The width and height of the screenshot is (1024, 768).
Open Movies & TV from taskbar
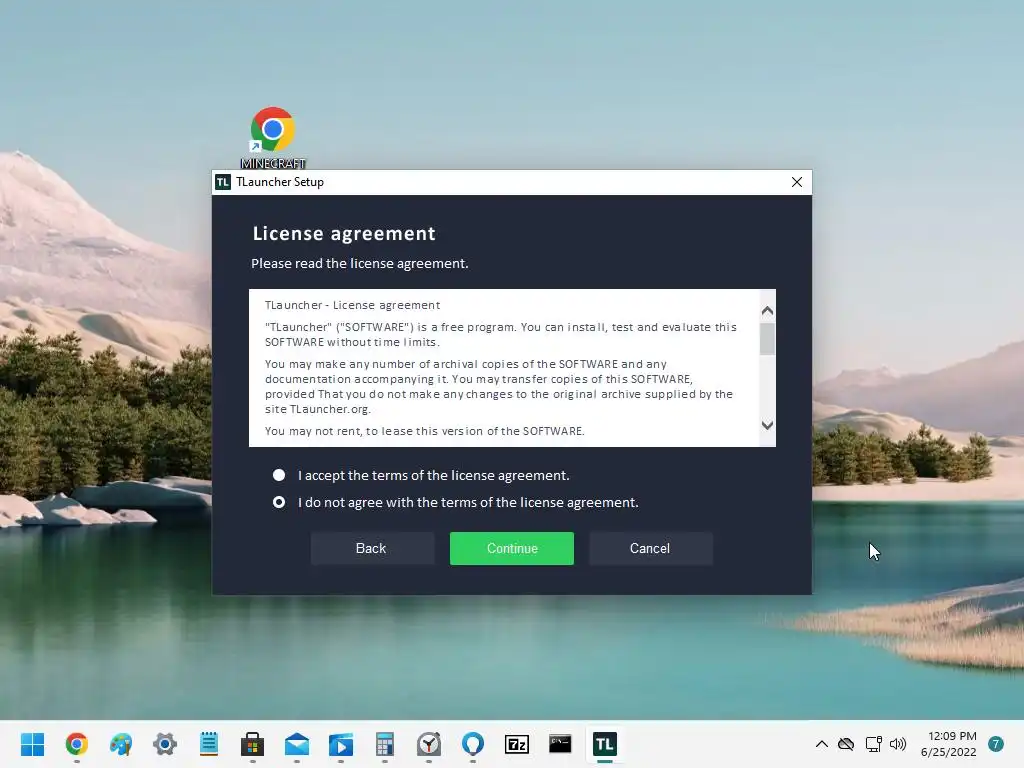341,744
